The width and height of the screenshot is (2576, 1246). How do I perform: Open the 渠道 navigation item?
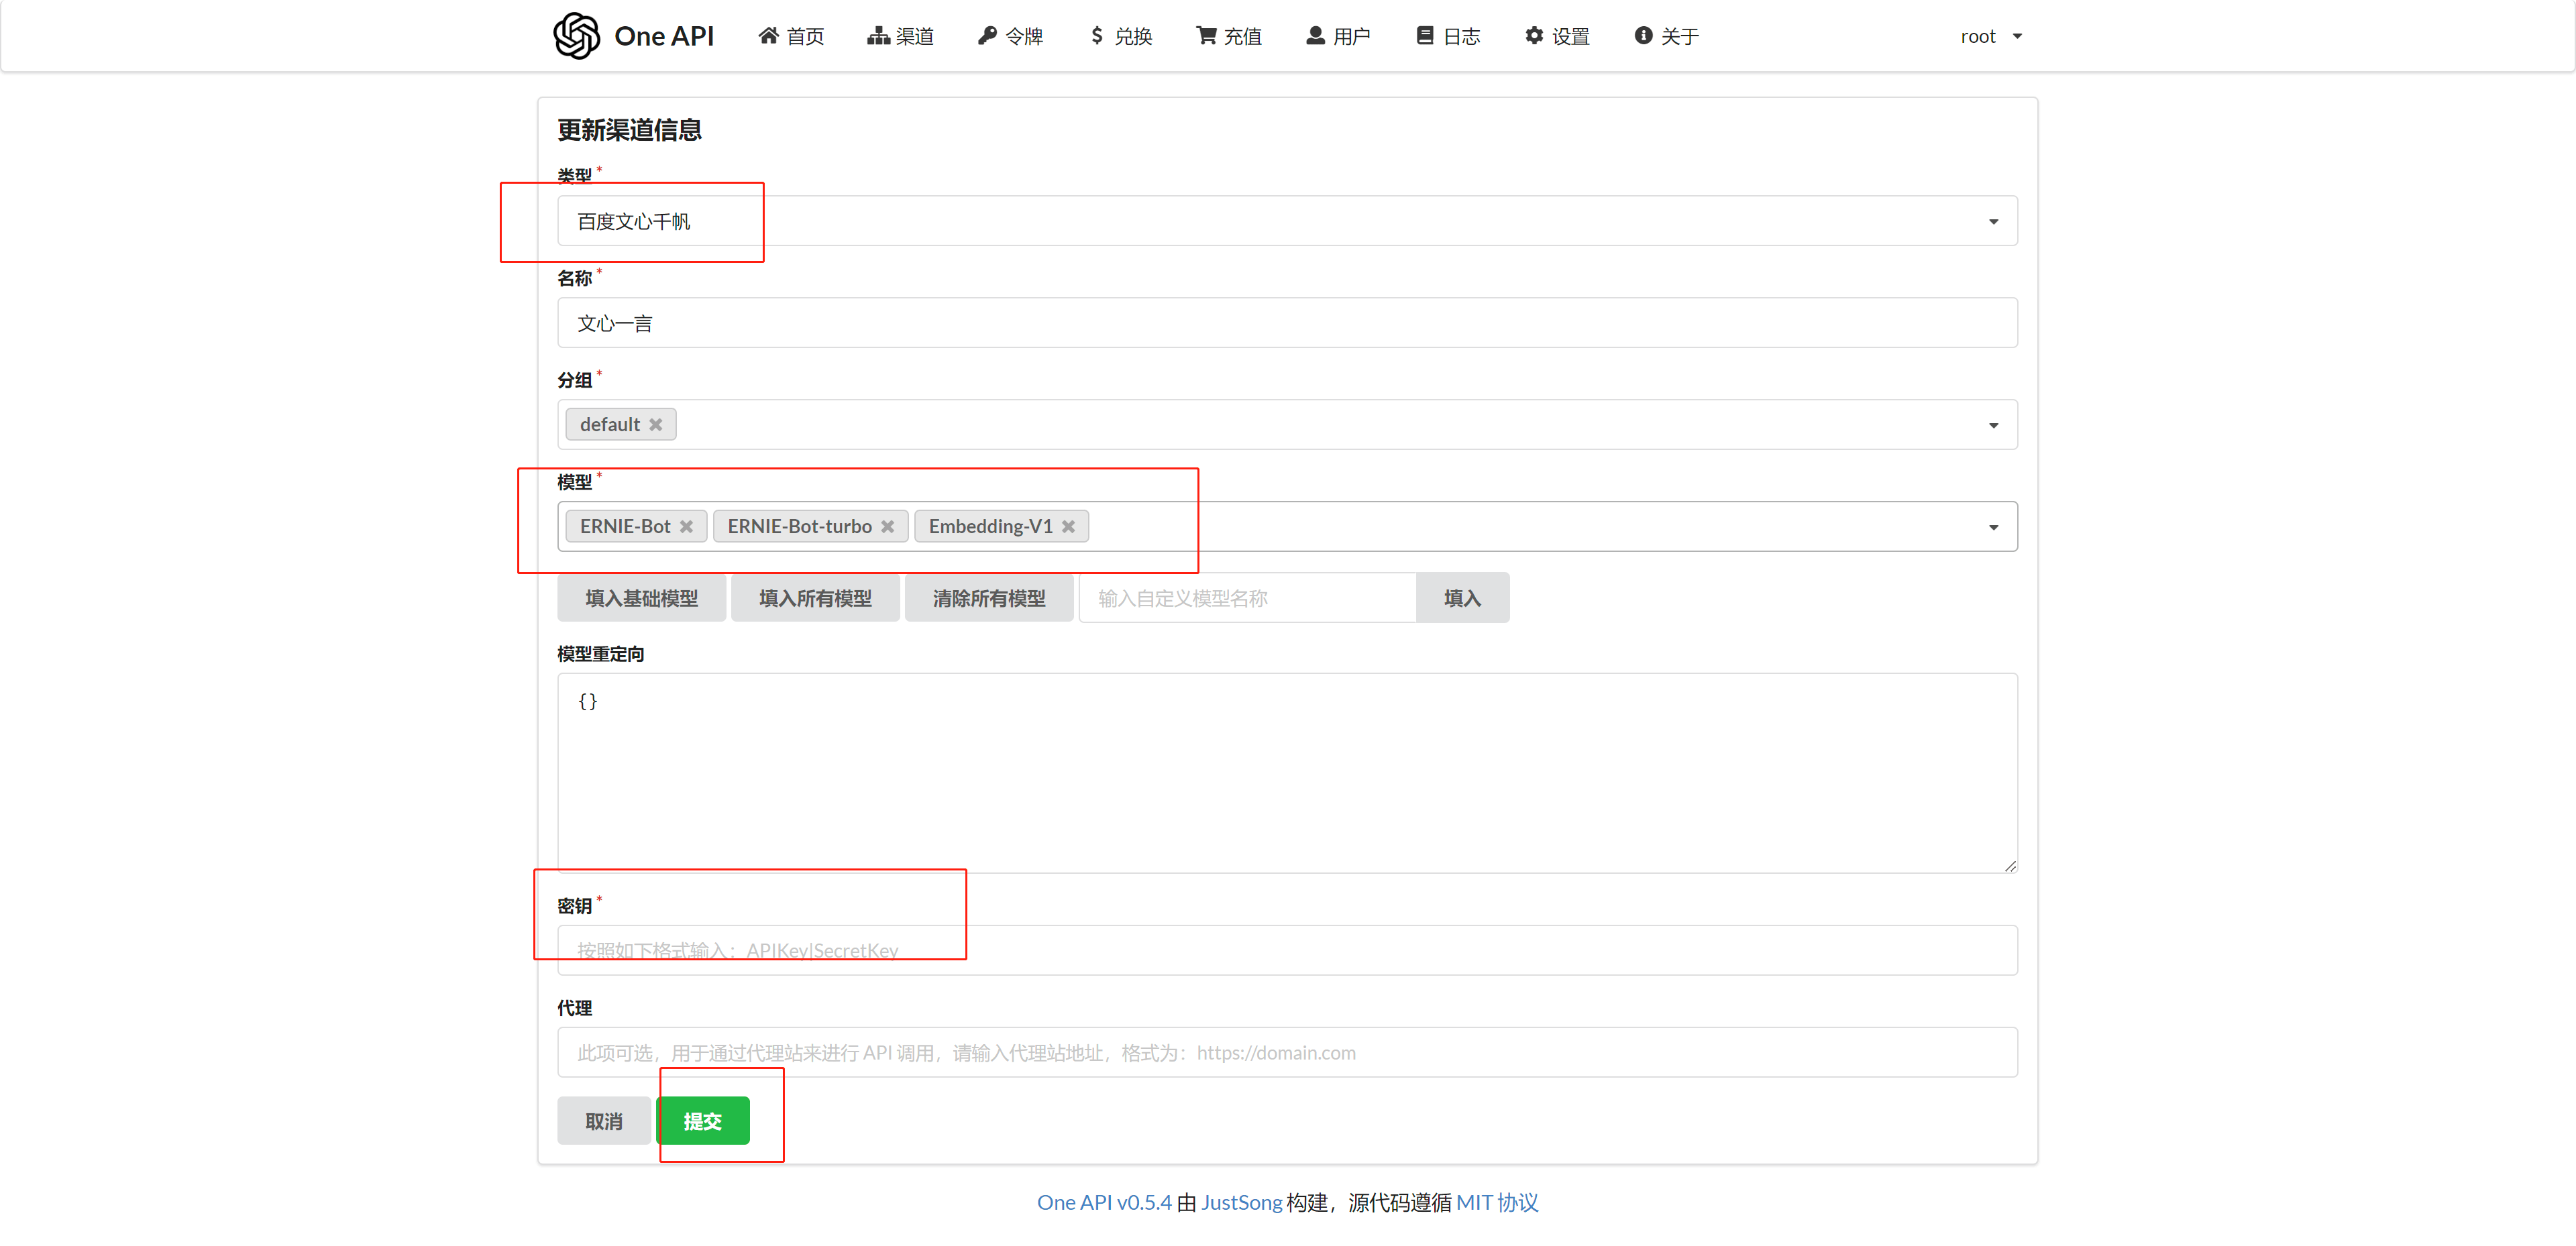pyautogui.click(x=899, y=35)
